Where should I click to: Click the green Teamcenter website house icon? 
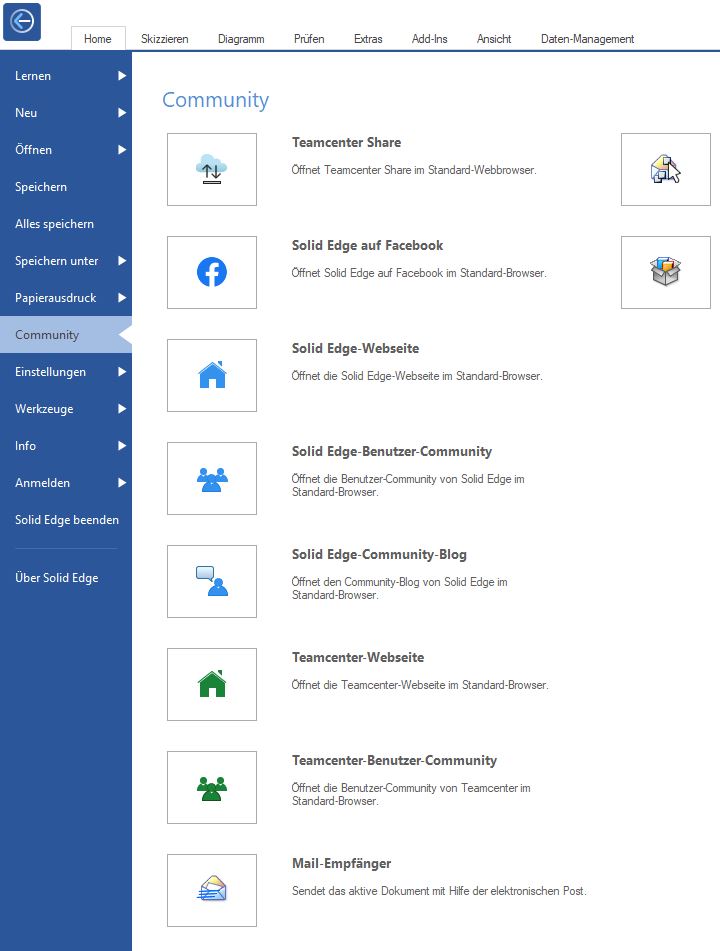click(212, 684)
